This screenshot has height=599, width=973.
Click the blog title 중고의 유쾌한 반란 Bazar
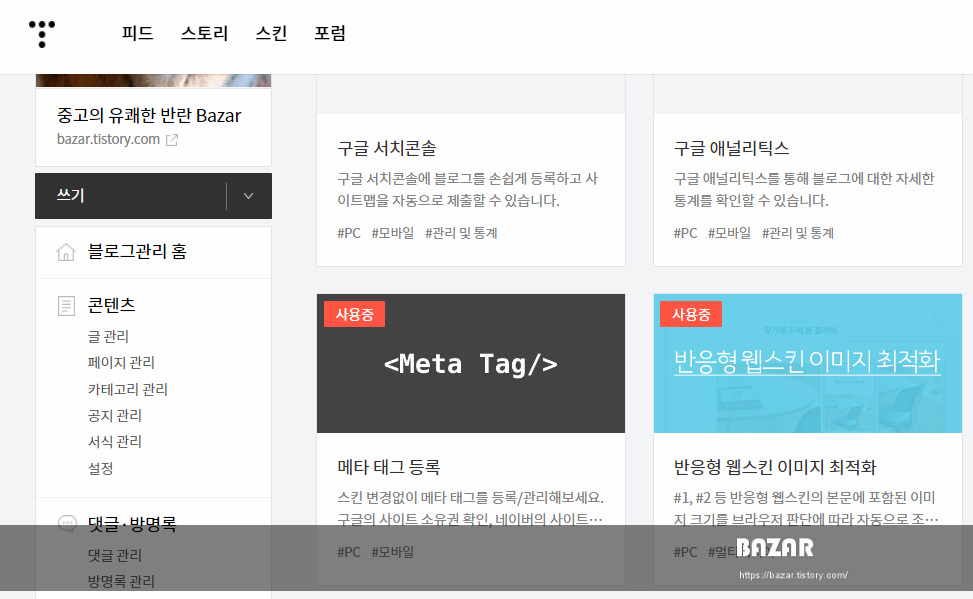[149, 115]
